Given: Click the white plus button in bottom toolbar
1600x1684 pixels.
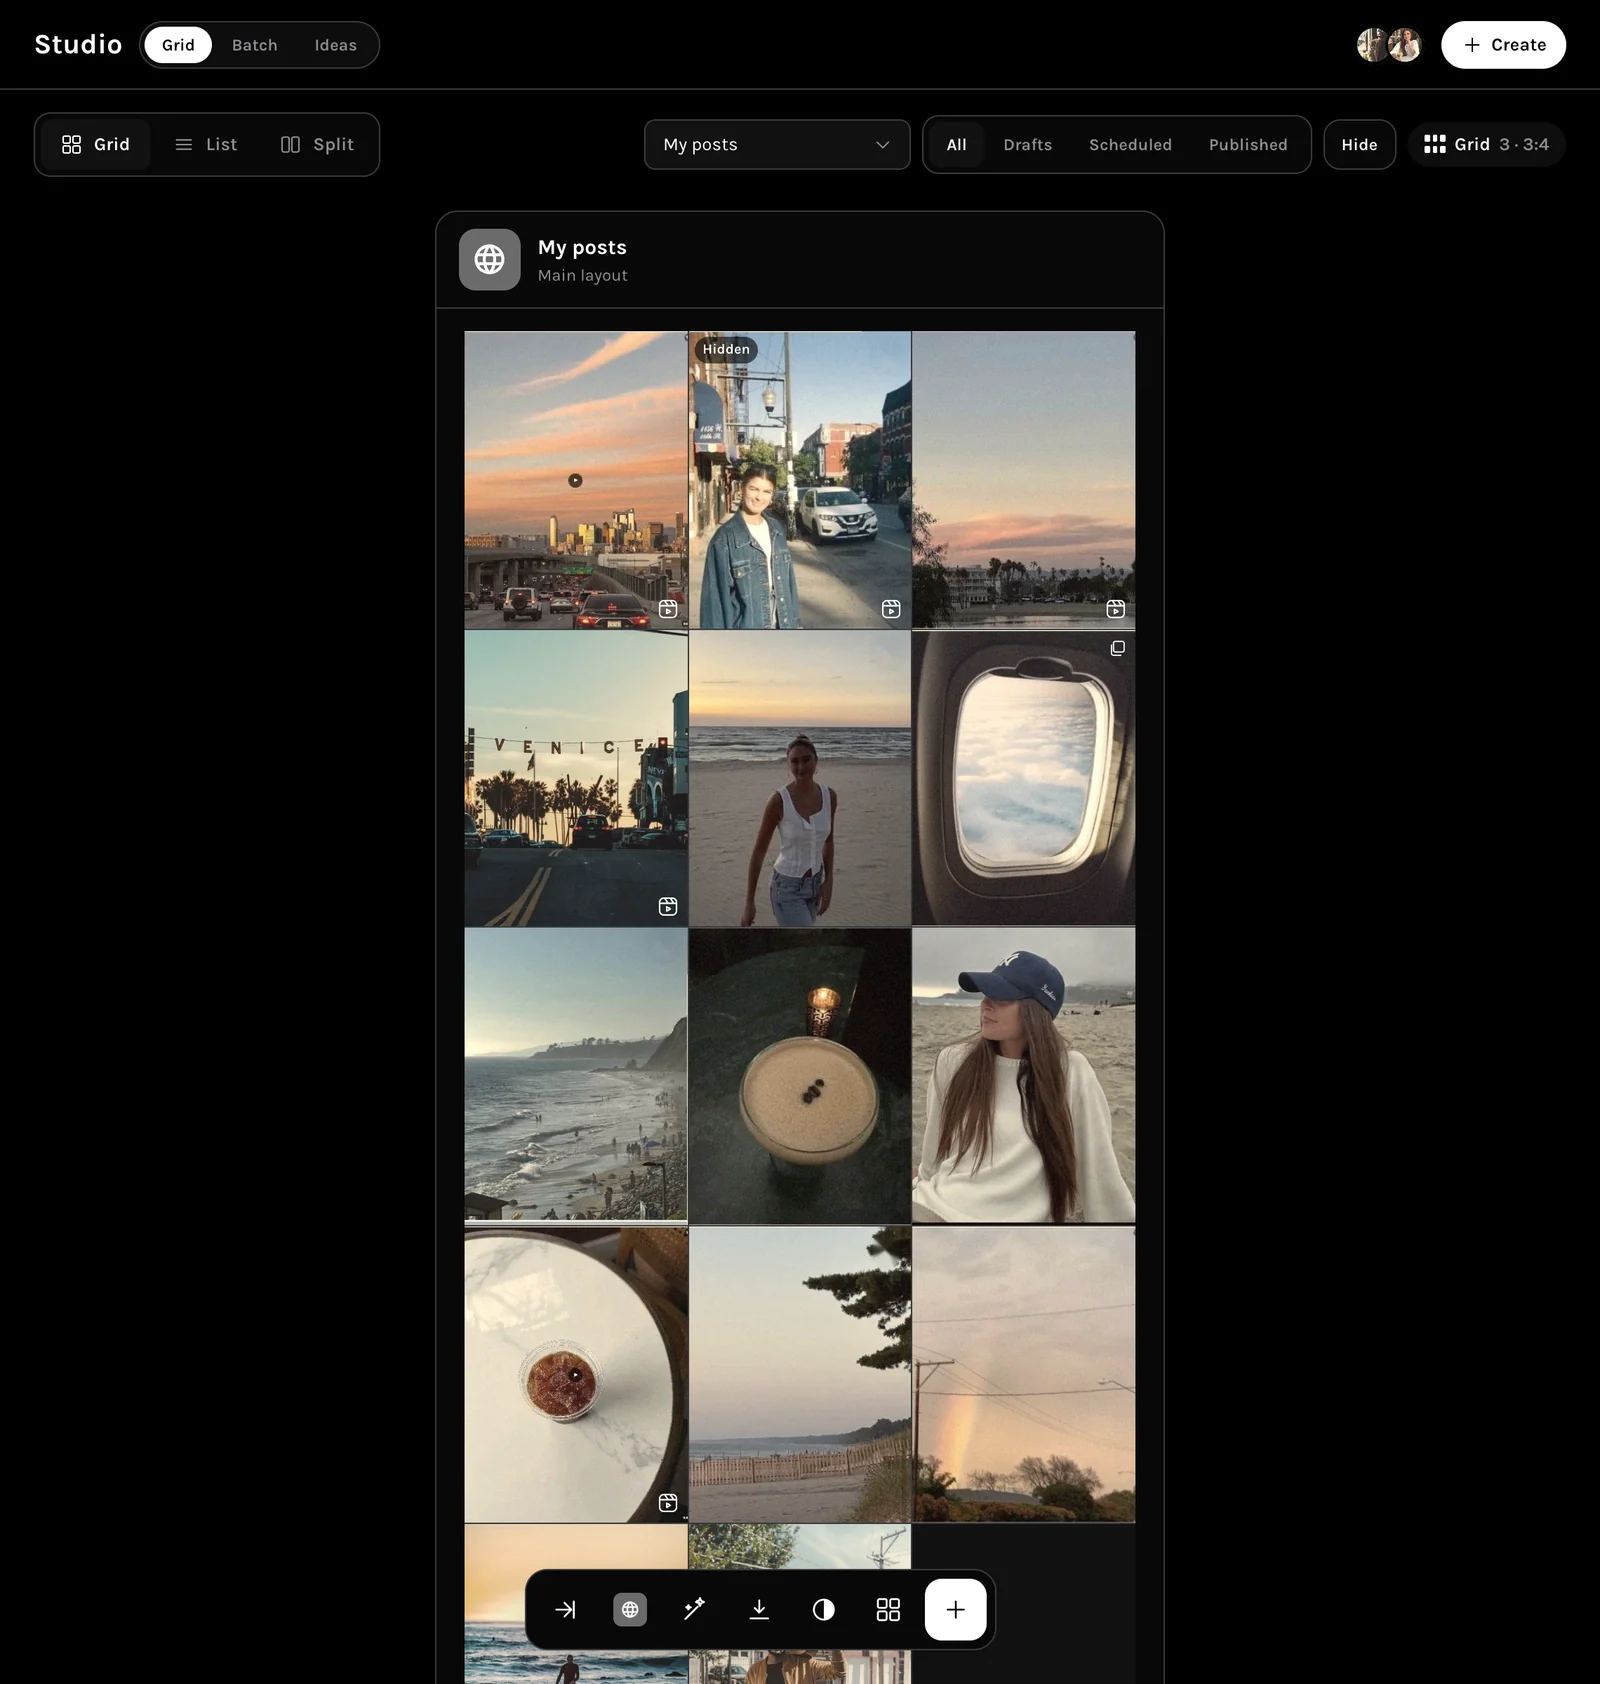Looking at the screenshot, I should click(x=956, y=1609).
